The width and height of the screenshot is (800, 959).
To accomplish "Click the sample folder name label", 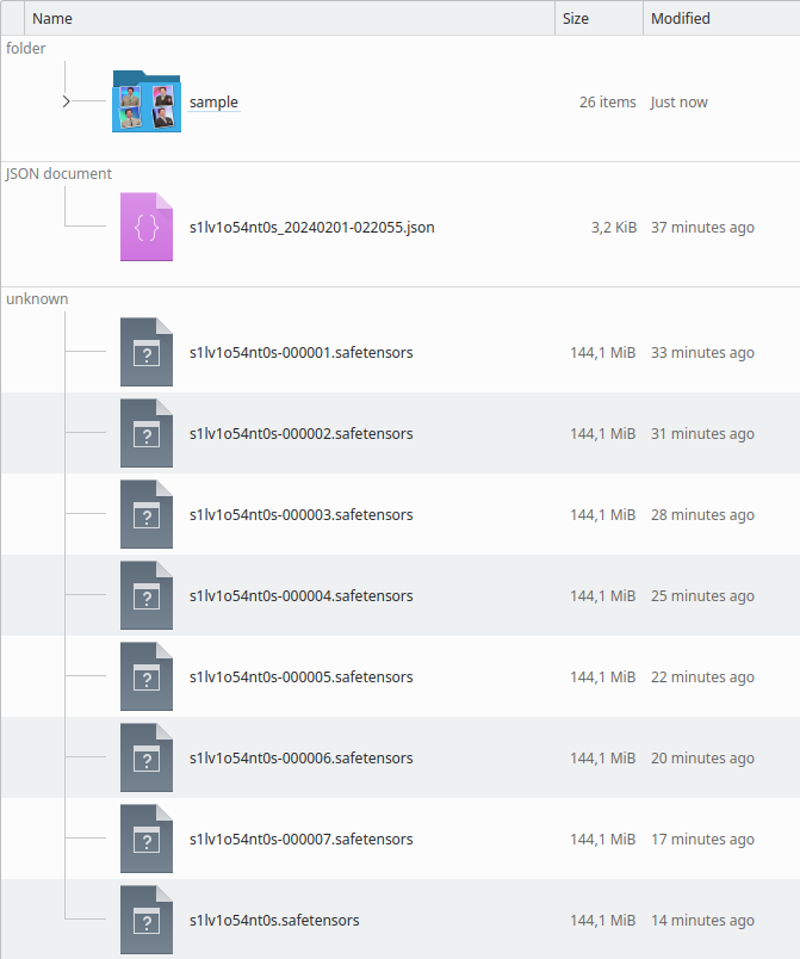I will [x=213, y=102].
